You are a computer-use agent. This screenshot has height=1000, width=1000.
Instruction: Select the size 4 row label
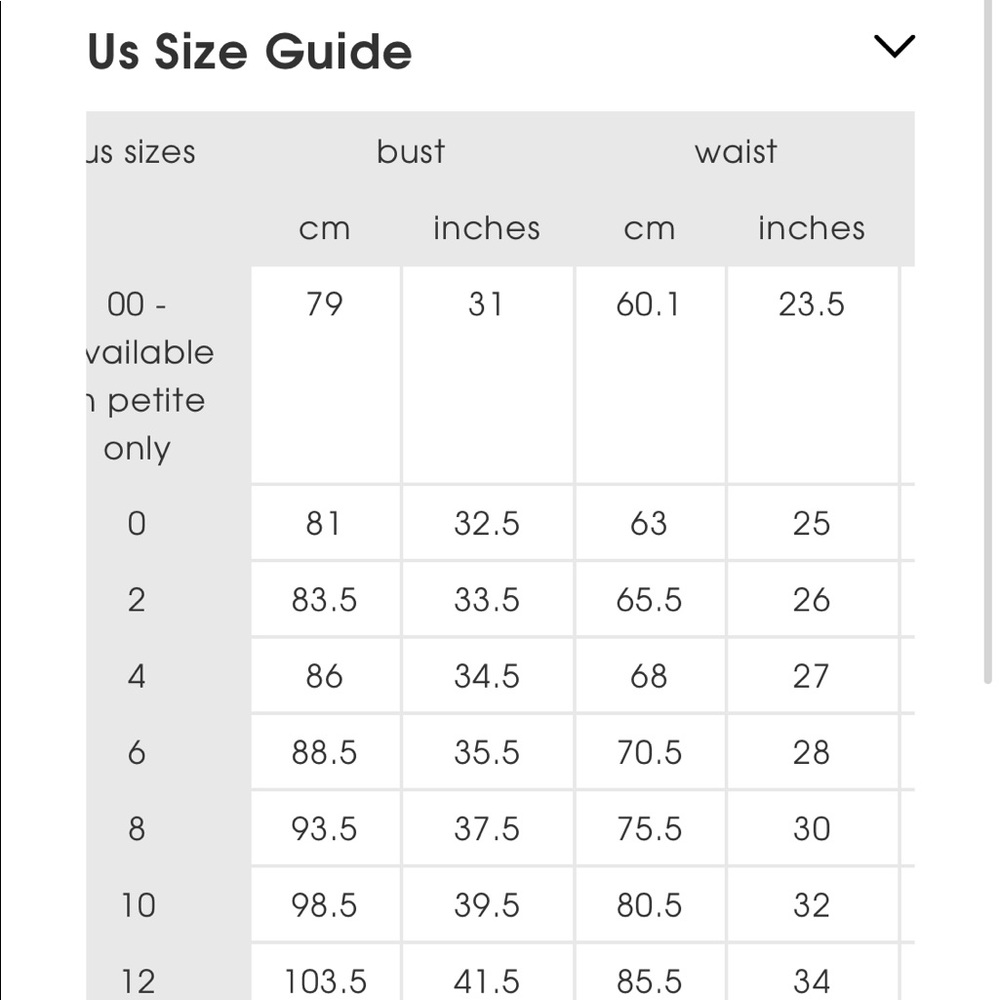coord(137,676)
